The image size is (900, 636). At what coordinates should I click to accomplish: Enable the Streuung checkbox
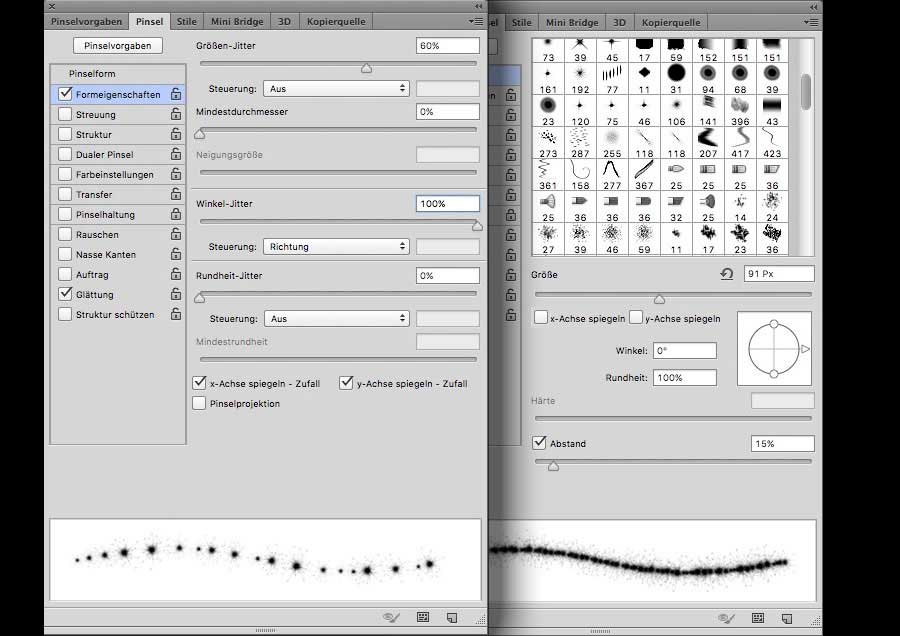tap(65, 114)
